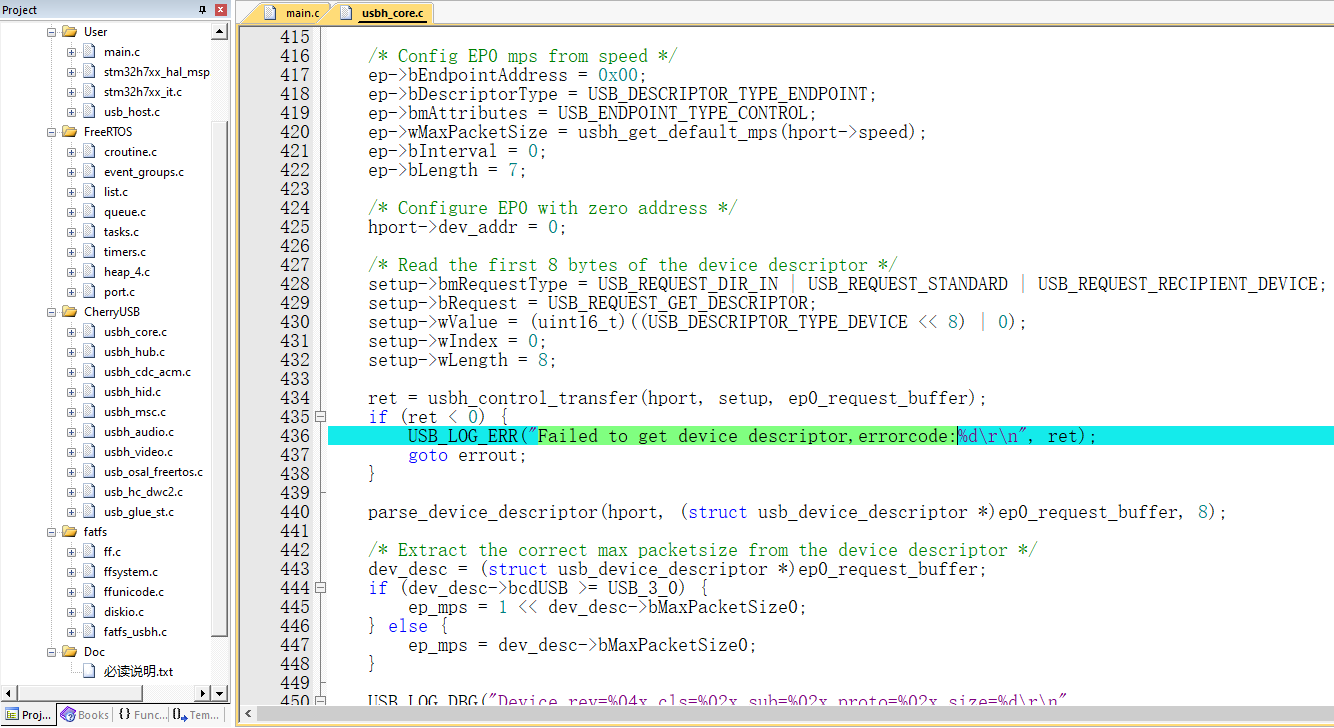Click the fatfs folder icon
The image size is (1334, 728).
coord(70,532)
